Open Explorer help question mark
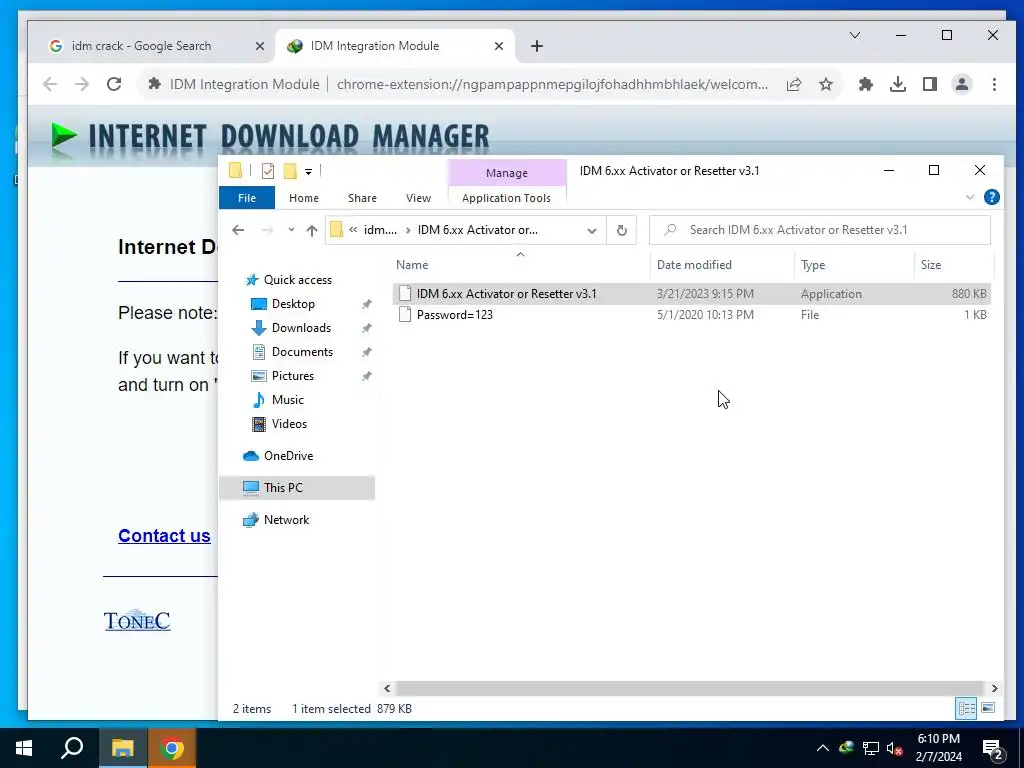 pos(991,197)
